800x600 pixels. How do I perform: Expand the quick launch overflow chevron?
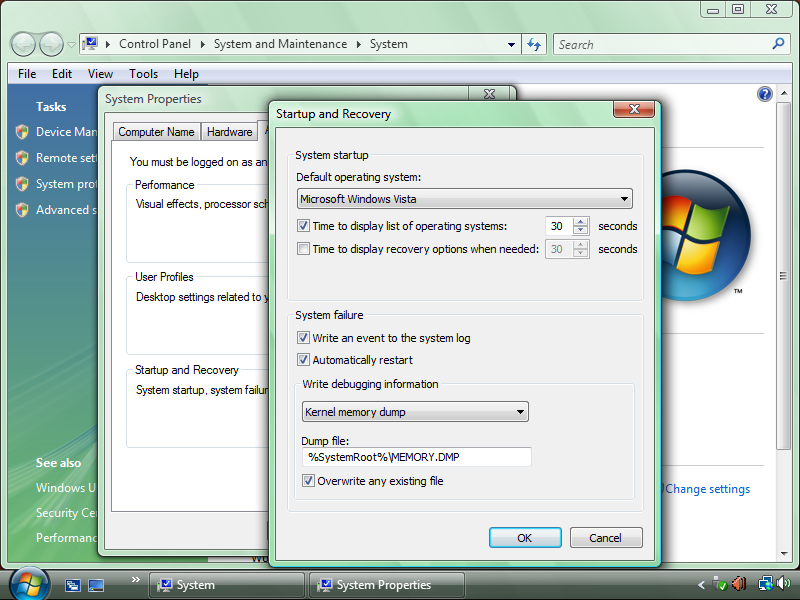(136, 580)
